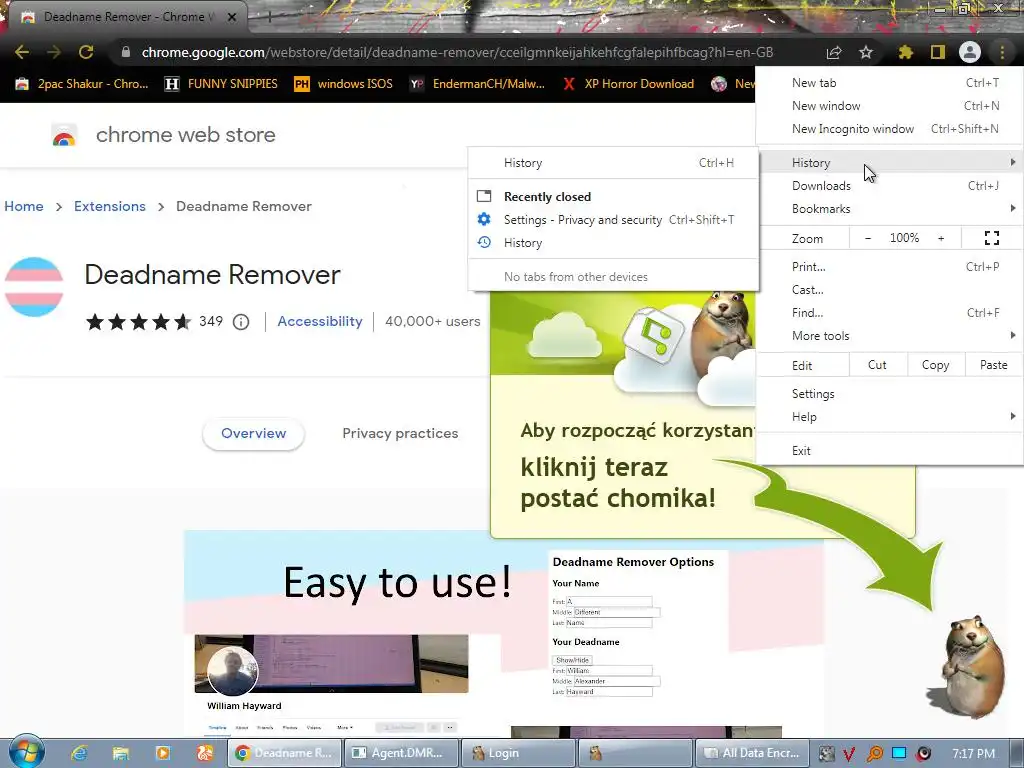Choose Find... from the menu
This screenshot has width=1024, height=768.
tap(889, 313)
